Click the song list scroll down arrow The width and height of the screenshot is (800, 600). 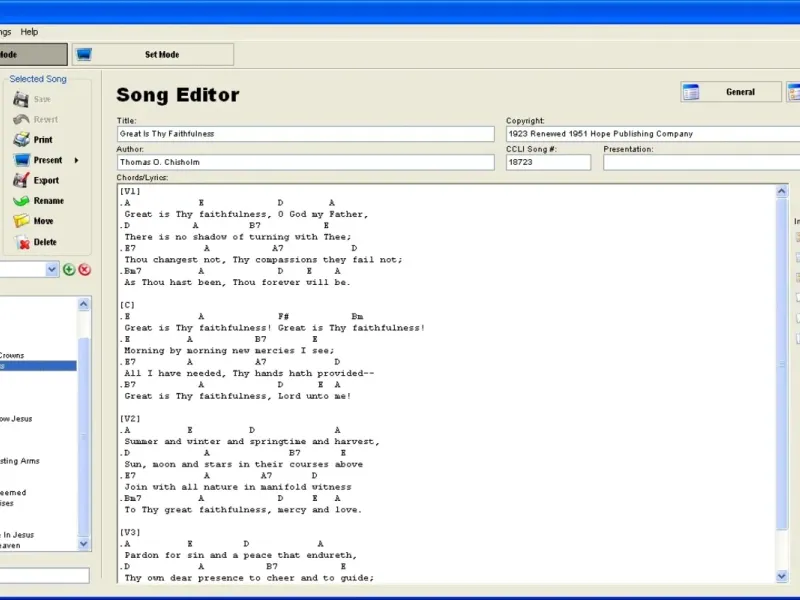[x=84, y=544]
